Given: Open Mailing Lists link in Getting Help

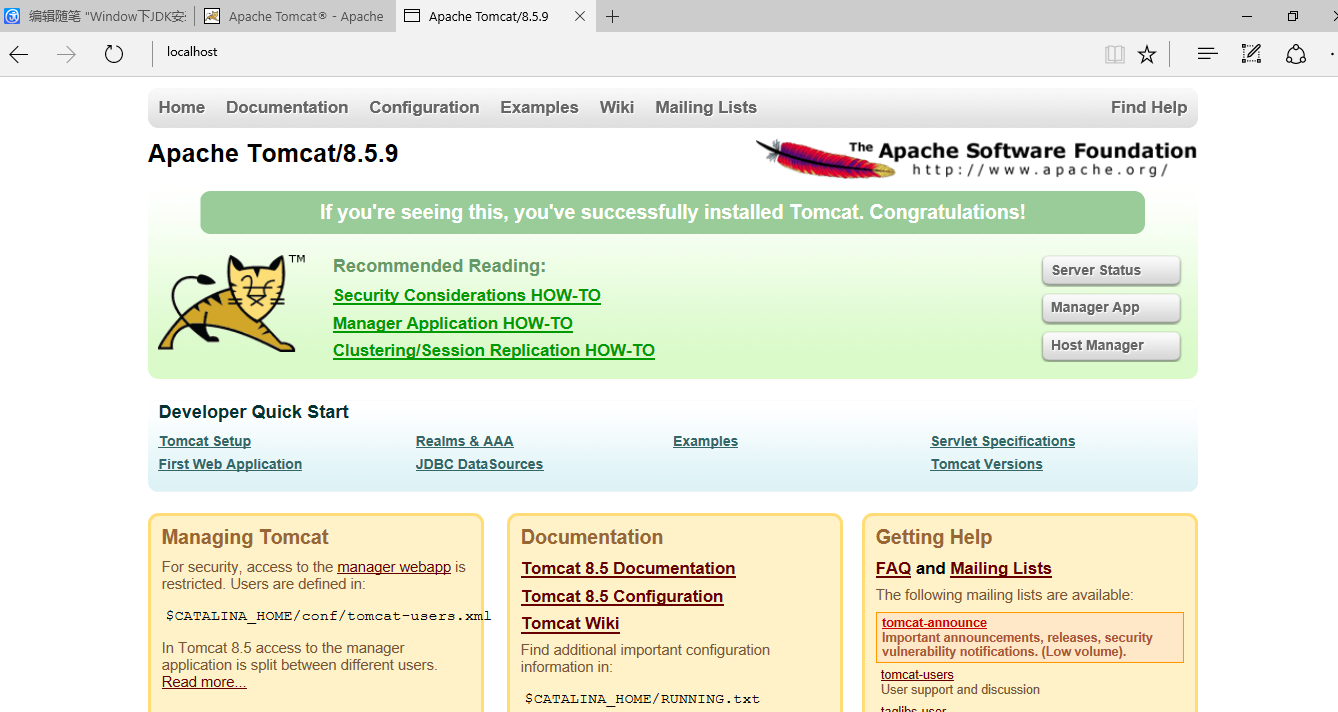Looking at the screenshot, I should [1001, 568].
